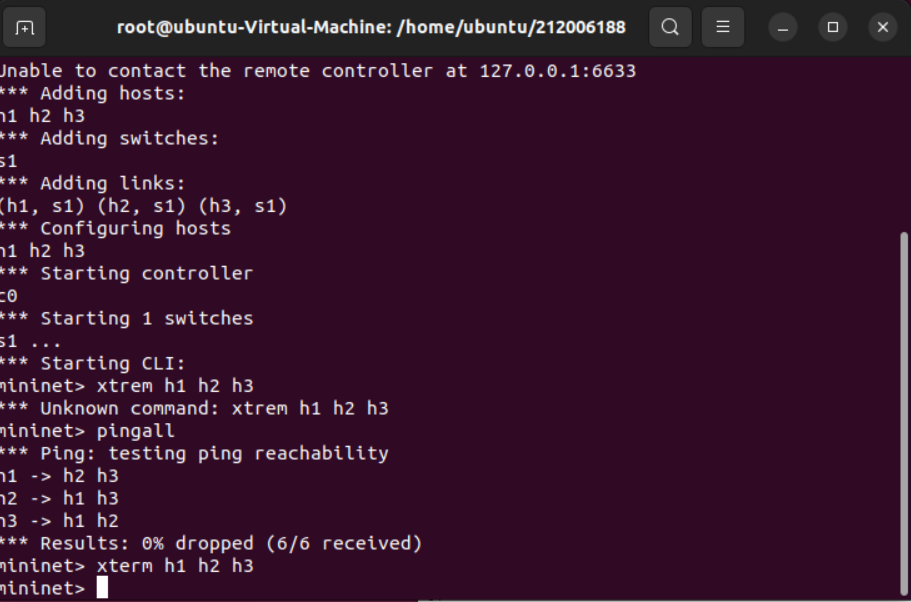Minimize the terminal window
Screen dimensions: 911x602
783,27
